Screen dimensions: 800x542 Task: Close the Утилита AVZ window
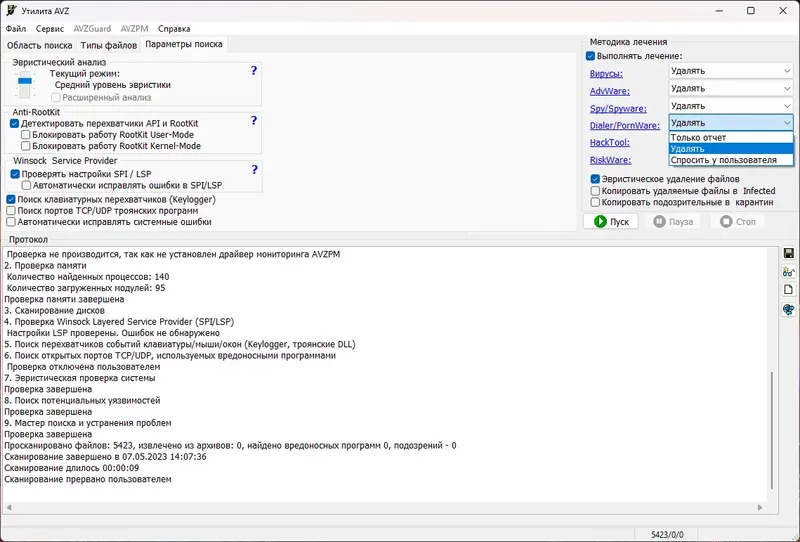[783, 11]
